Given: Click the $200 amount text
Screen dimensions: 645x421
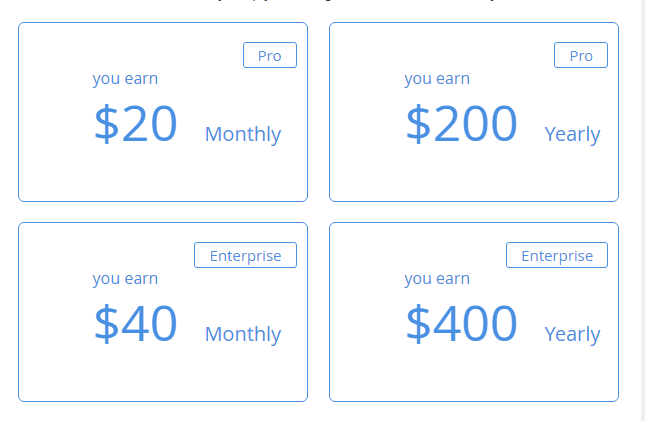Looking at the screenshot, I should point(461,123).
